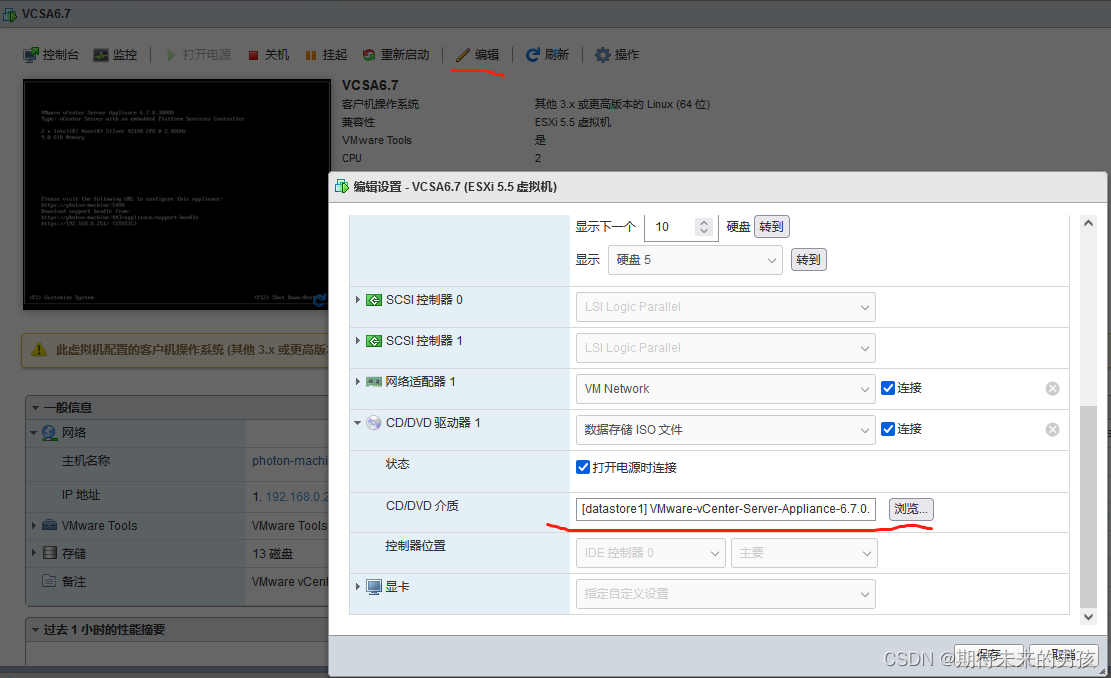This screenshot has width=1111, height=678.
Task: Open IDE 控制器 0 dropdown
Action: 650,553
